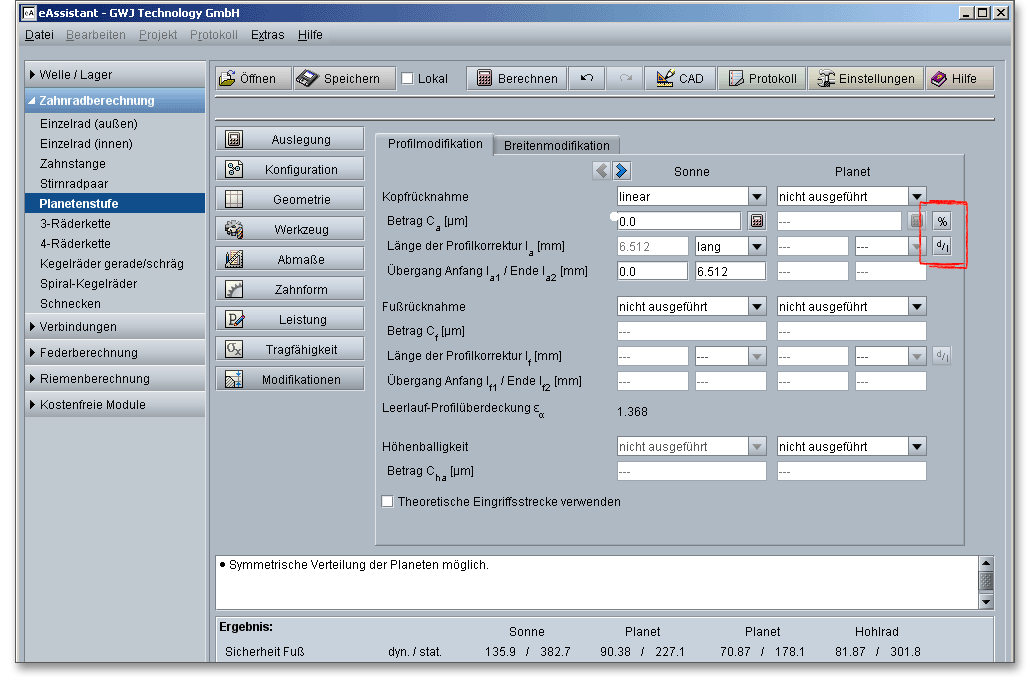Click the grey left arrow above Sonne
Image resolution: width=1030 pixels, height=678 pixels.
tap(601, 171)
